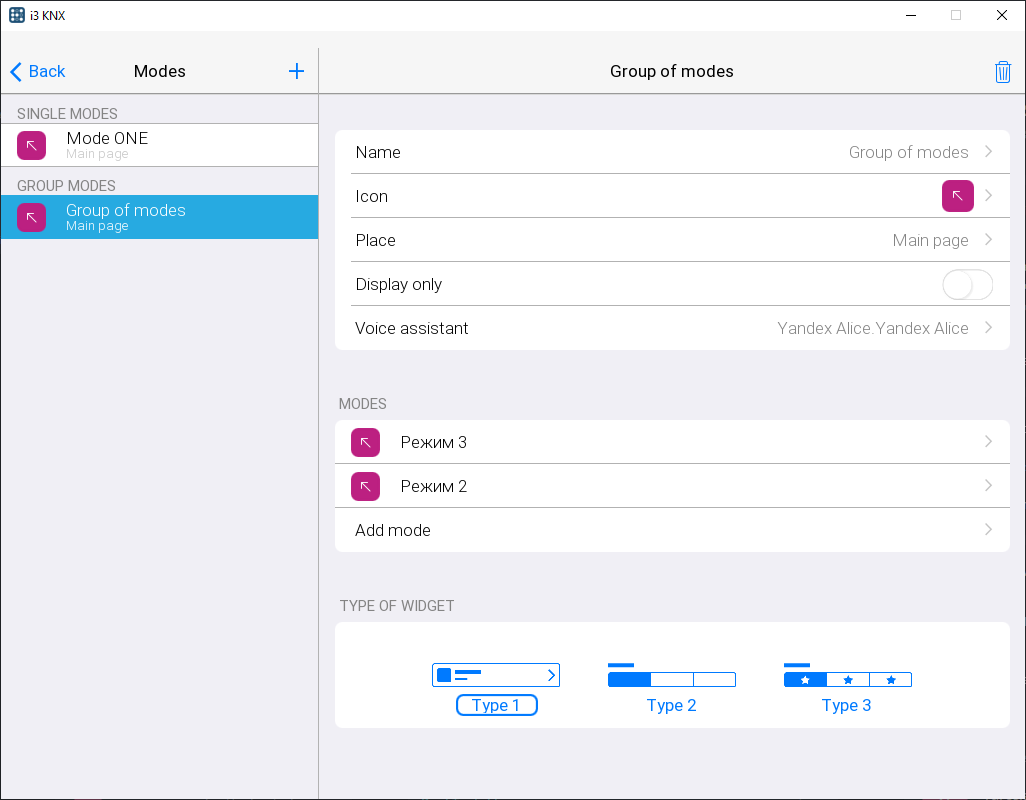Screen dimensions: 1026x800
Task: Click the icon badge beside Режим 2
Action: (x=365, y=486)
